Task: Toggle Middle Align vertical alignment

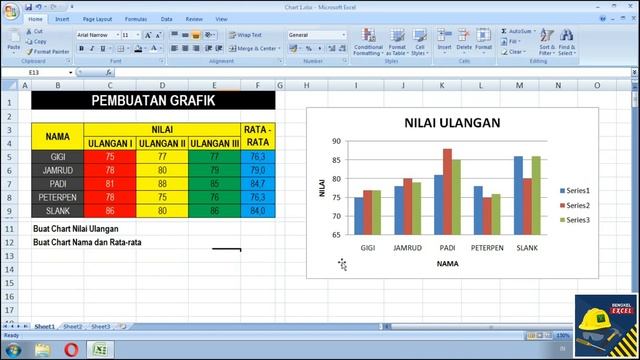Action: click(x=185, y=35)
